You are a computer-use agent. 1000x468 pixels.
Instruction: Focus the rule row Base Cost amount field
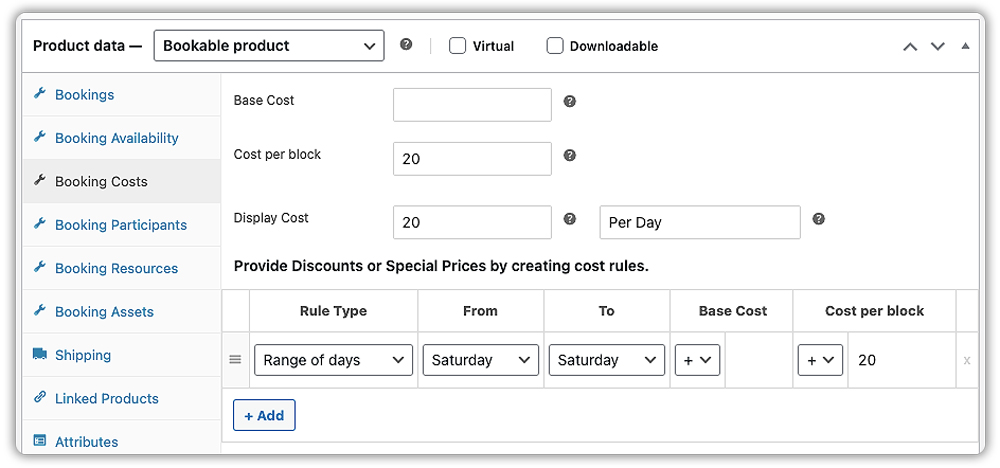(759, 360)
